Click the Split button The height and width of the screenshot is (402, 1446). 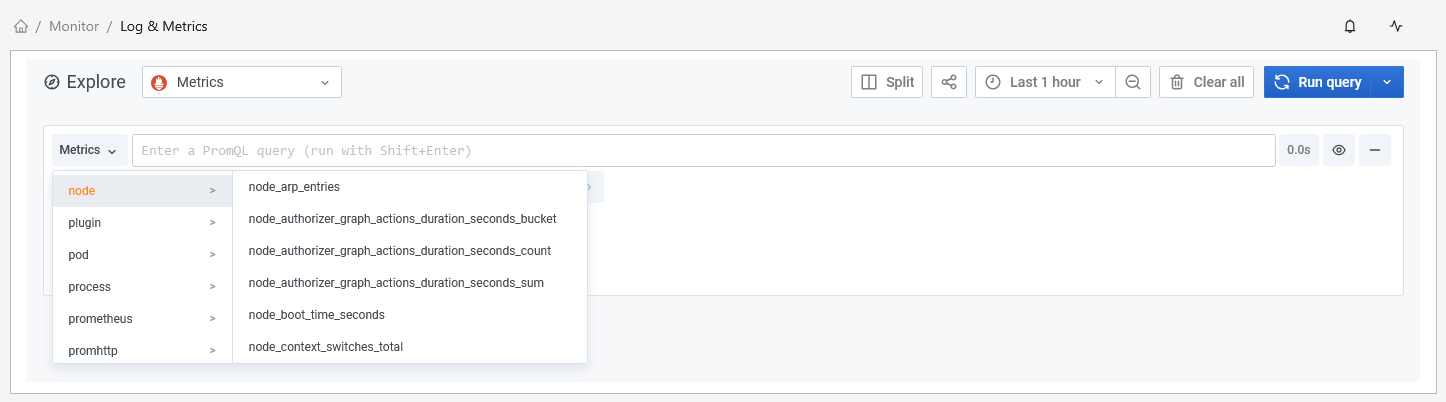point(887,82)
